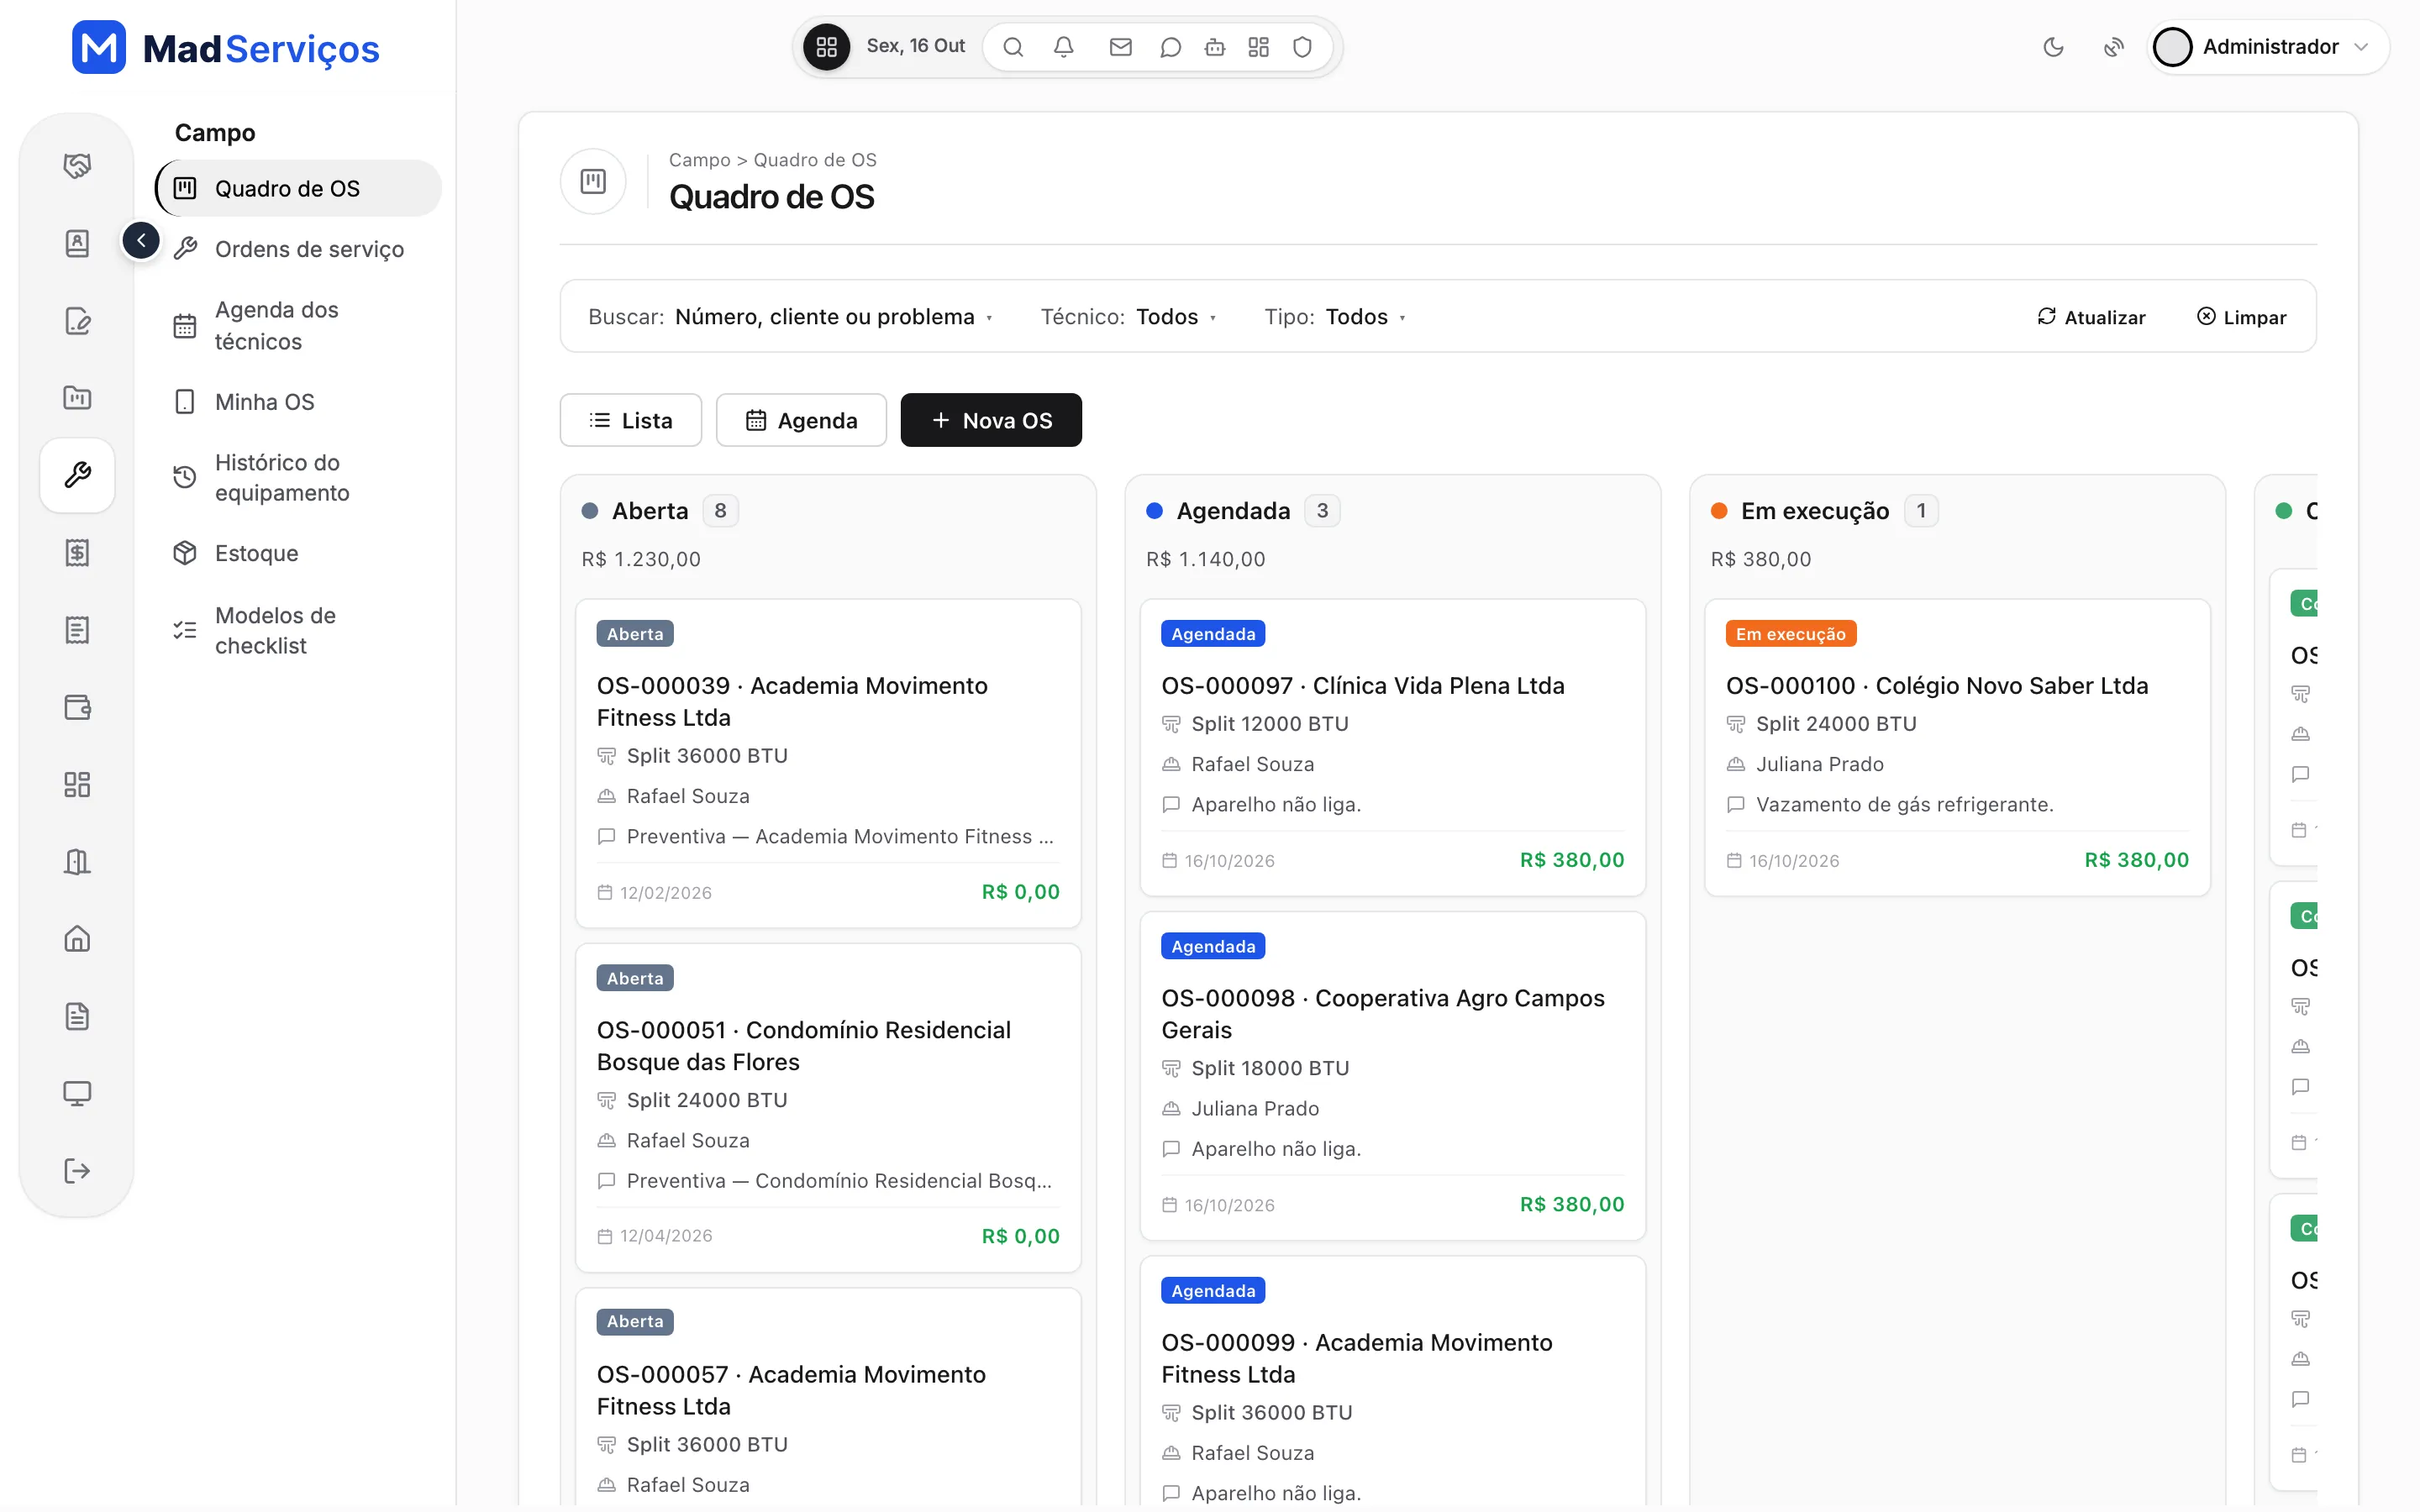Viewport: 2420px width, 1512px height.
Task: Click the Buscar search field
Action: [790, 317]
